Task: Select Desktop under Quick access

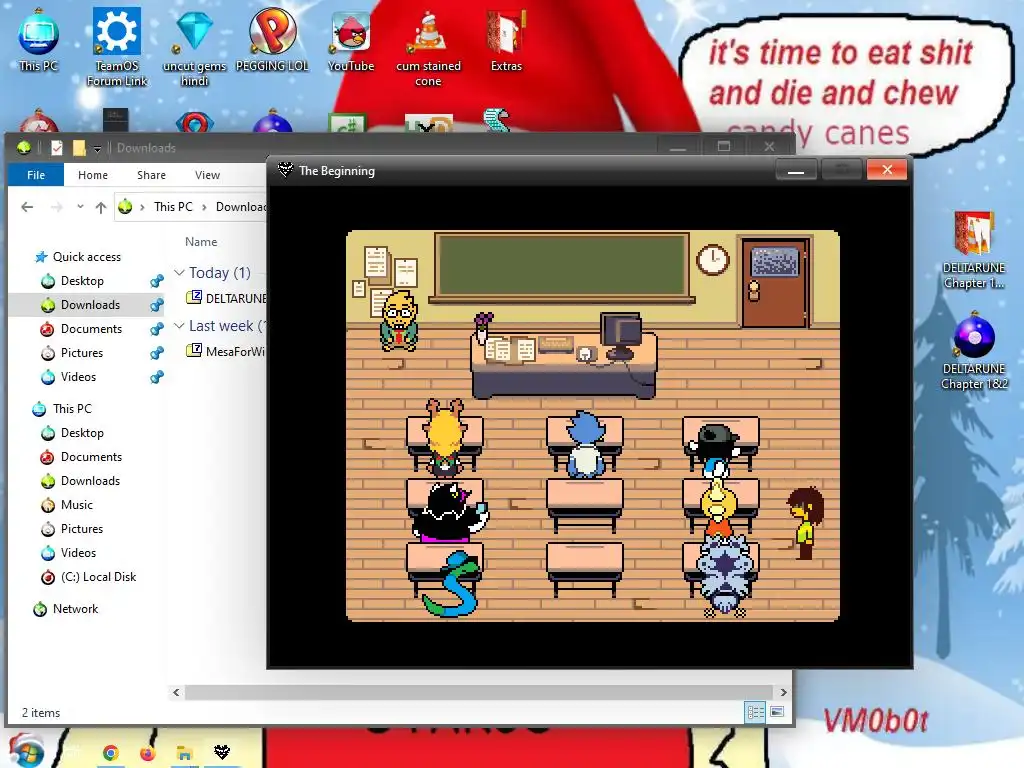Action: (82, 281)
